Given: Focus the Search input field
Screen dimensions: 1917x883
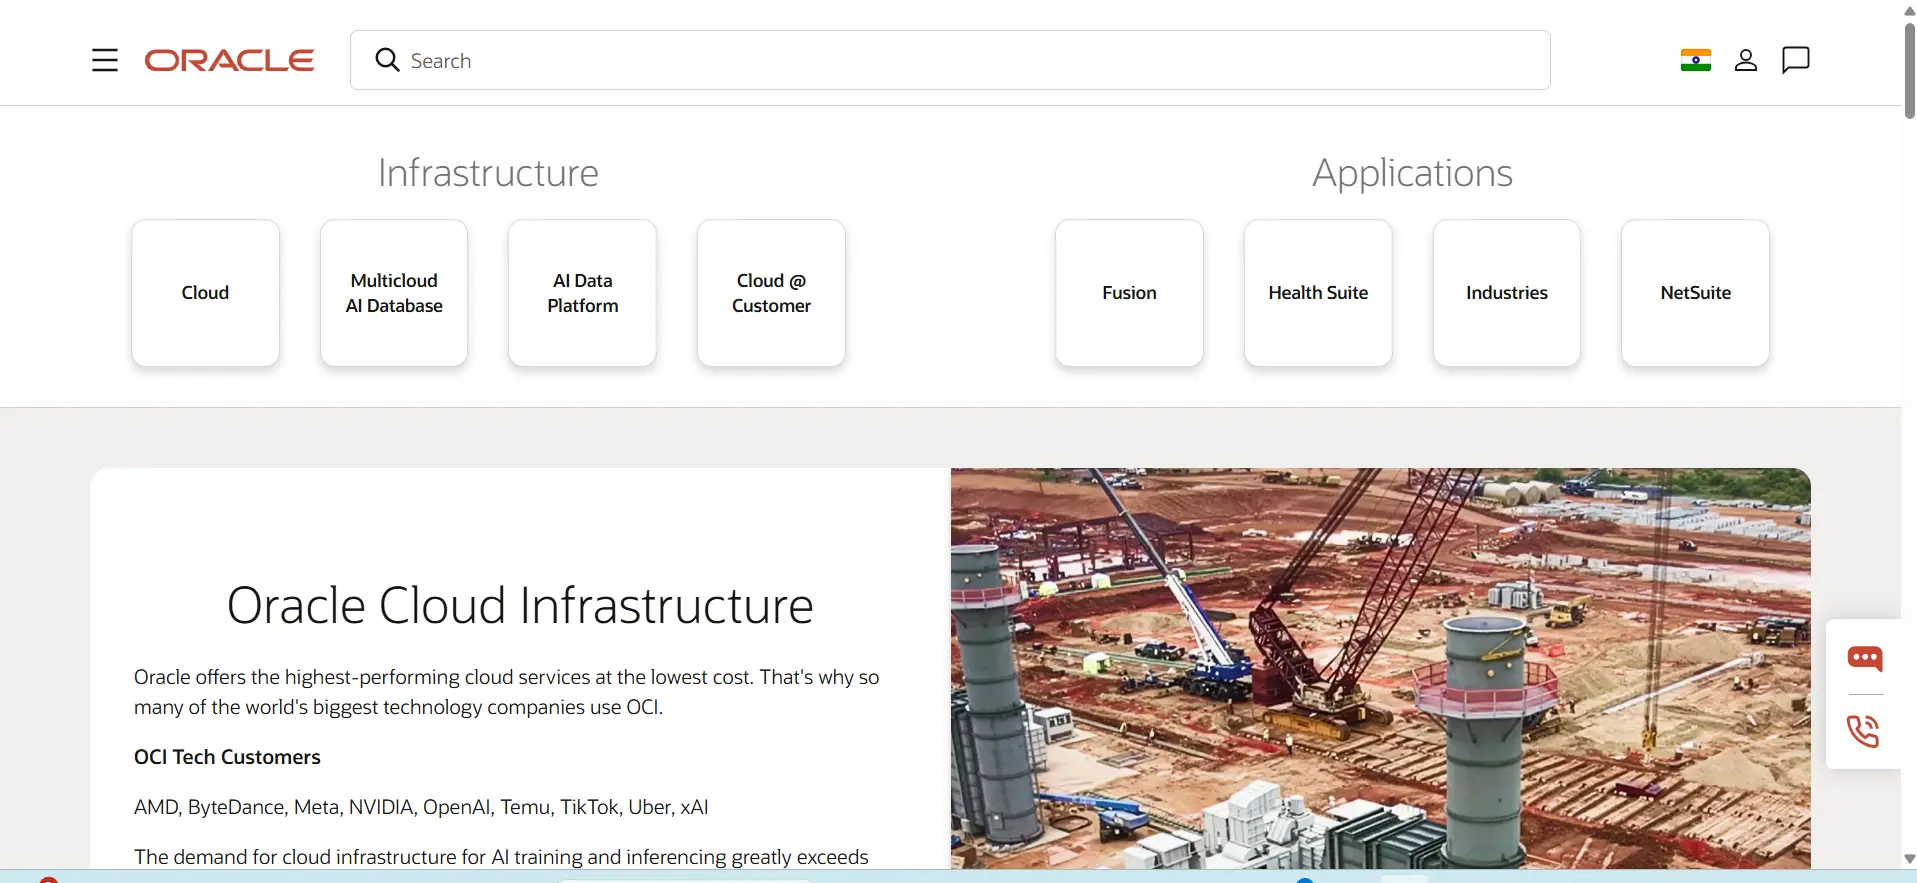Looking at the screenshot, I should (x=950, y=60).
